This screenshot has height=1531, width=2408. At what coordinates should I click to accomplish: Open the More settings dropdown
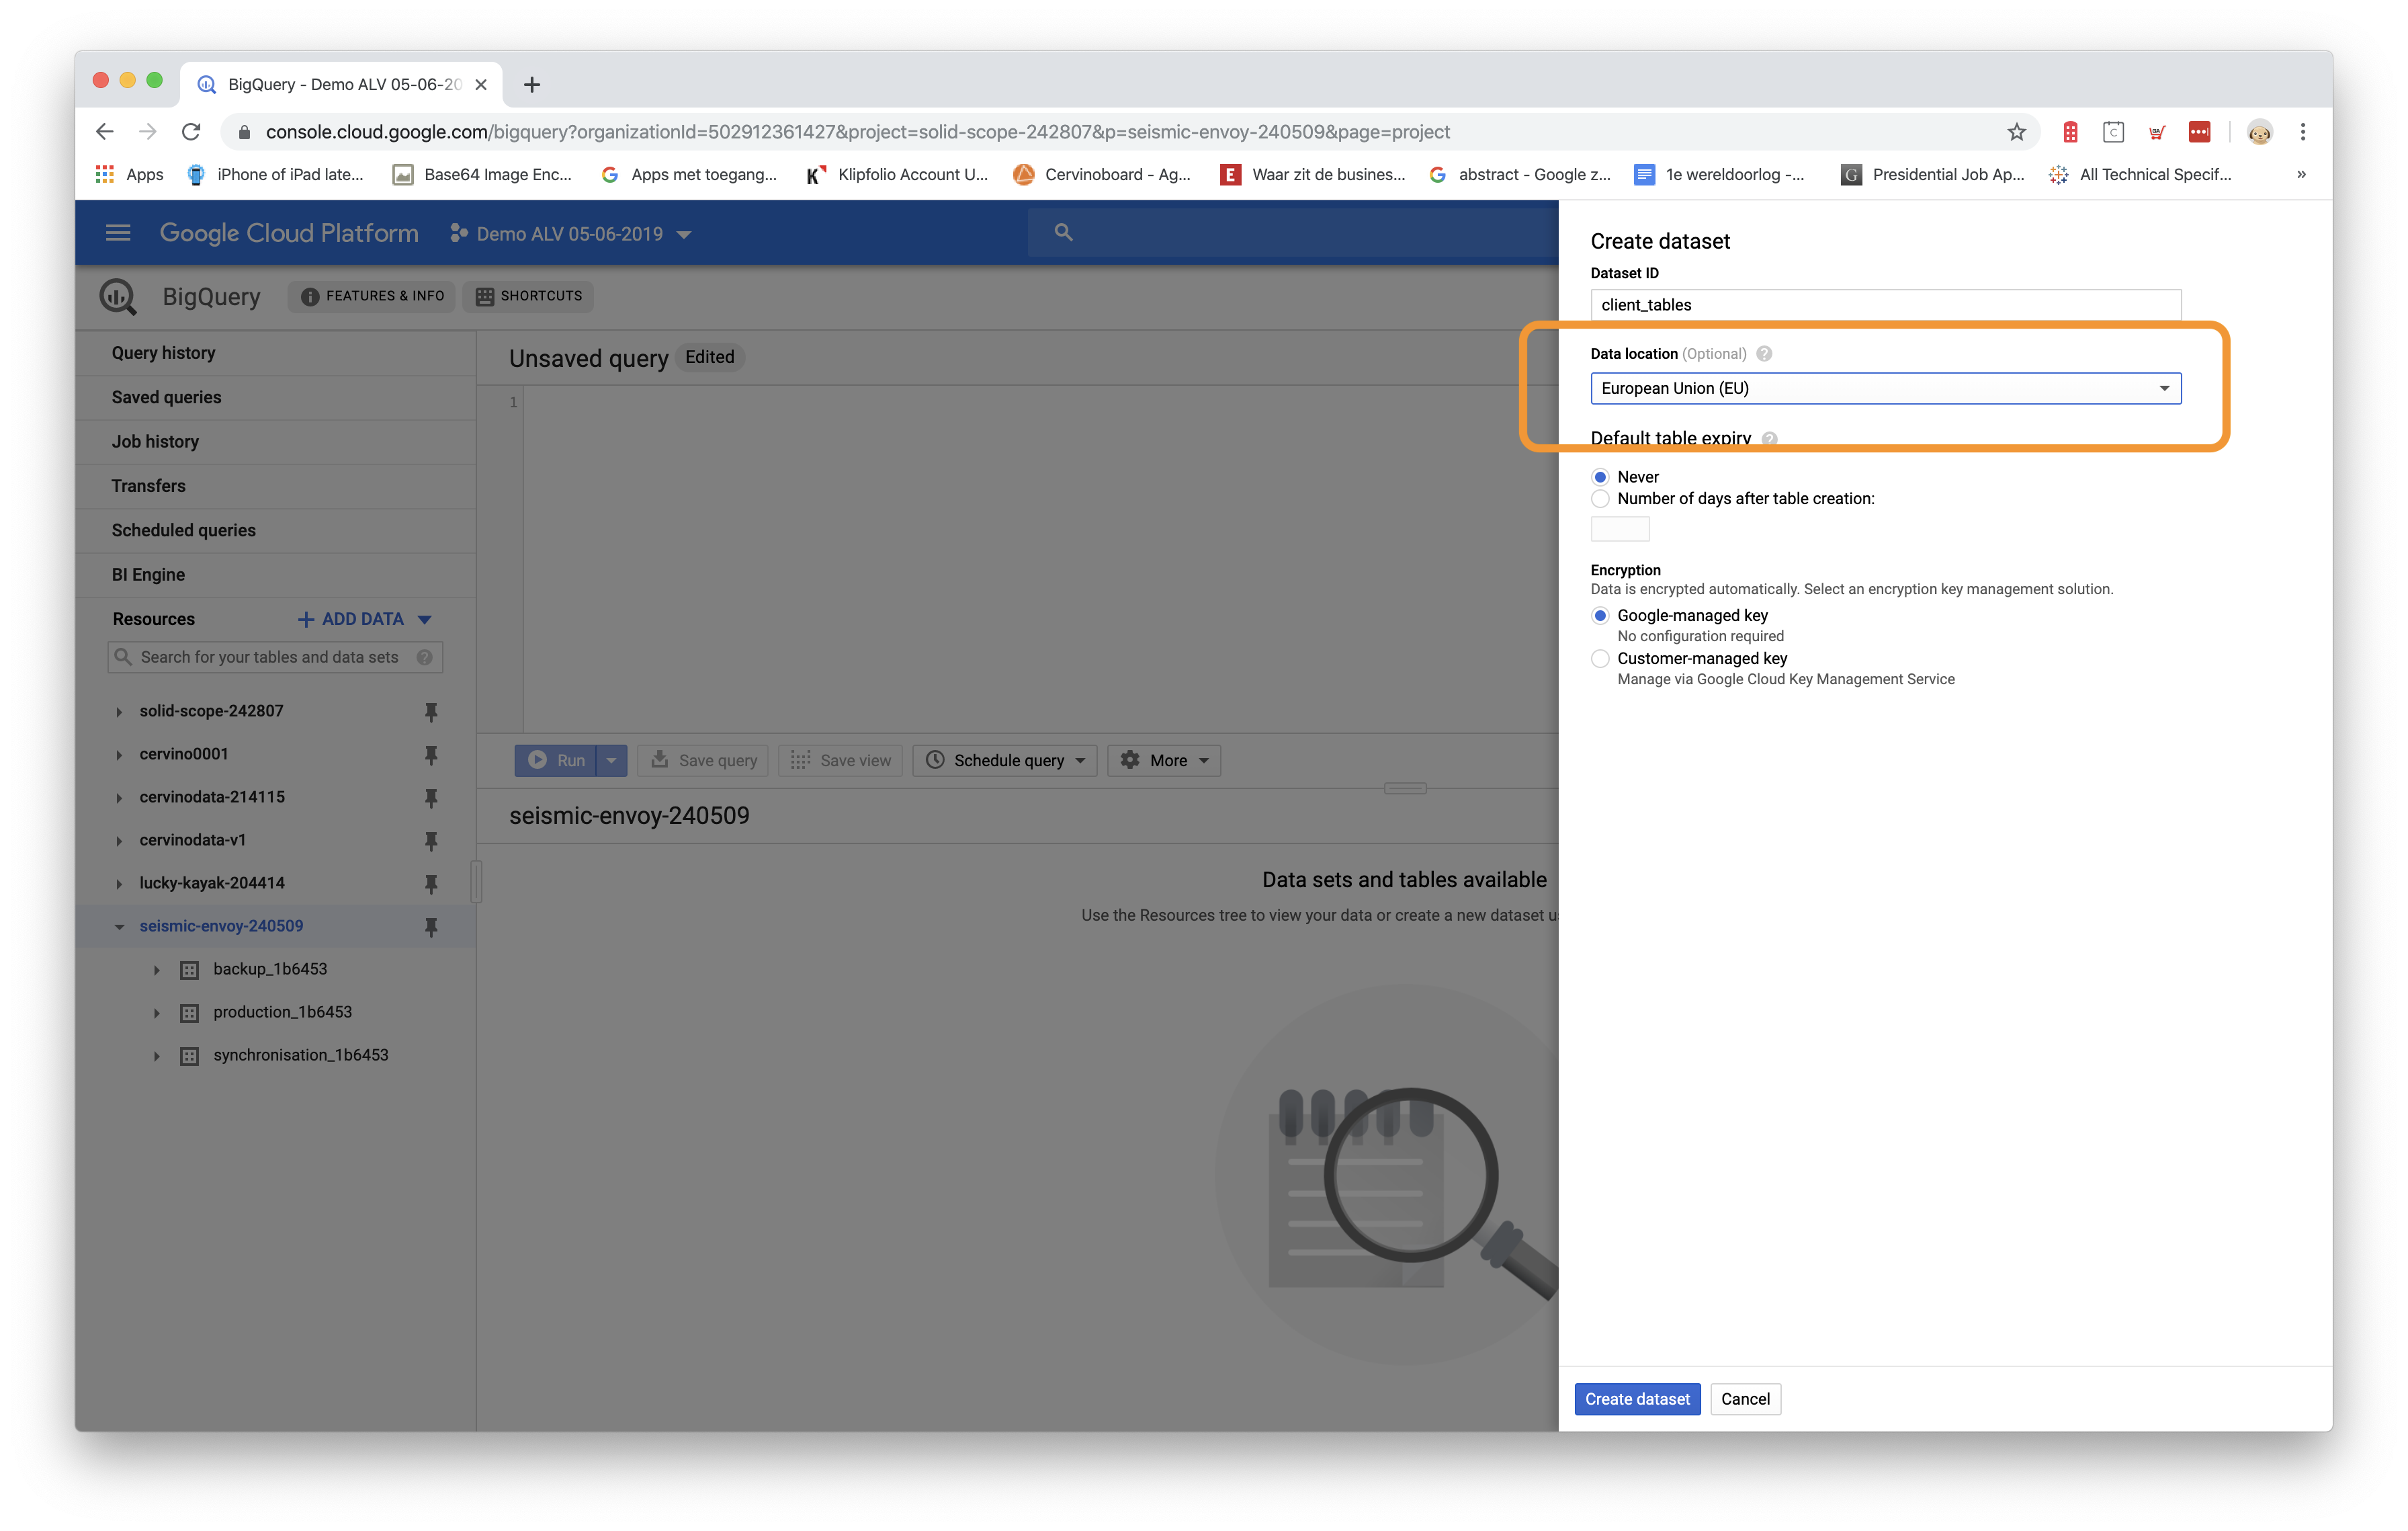(x=1164, y=760)
